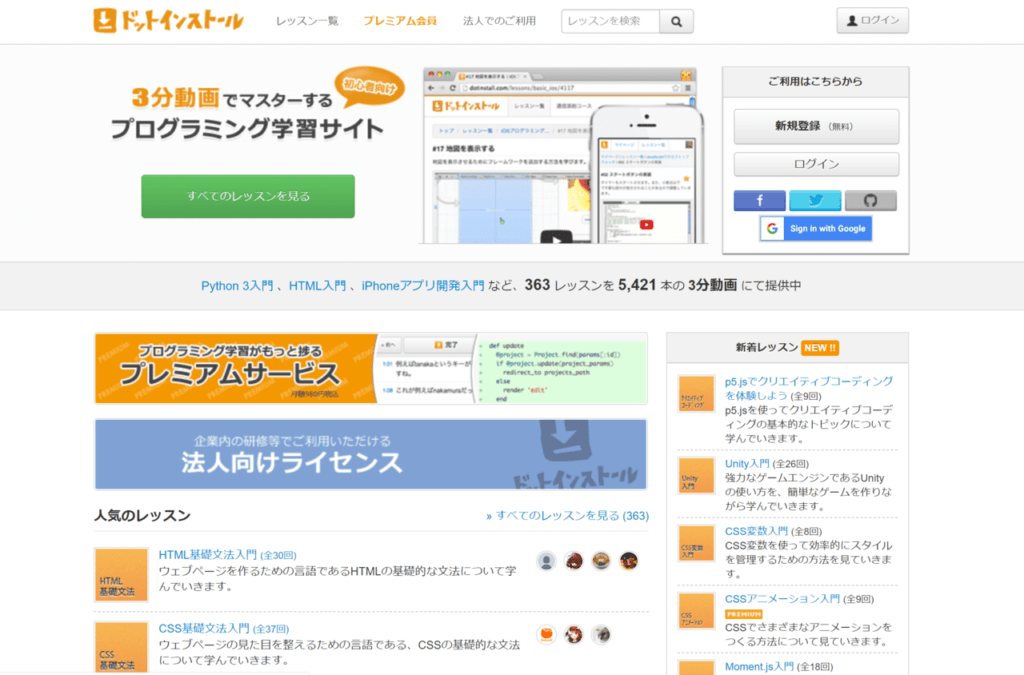This screenshot has height=675, width=1024.
Task: Click the ログイン button in top right header
Action: click(873, 20)
